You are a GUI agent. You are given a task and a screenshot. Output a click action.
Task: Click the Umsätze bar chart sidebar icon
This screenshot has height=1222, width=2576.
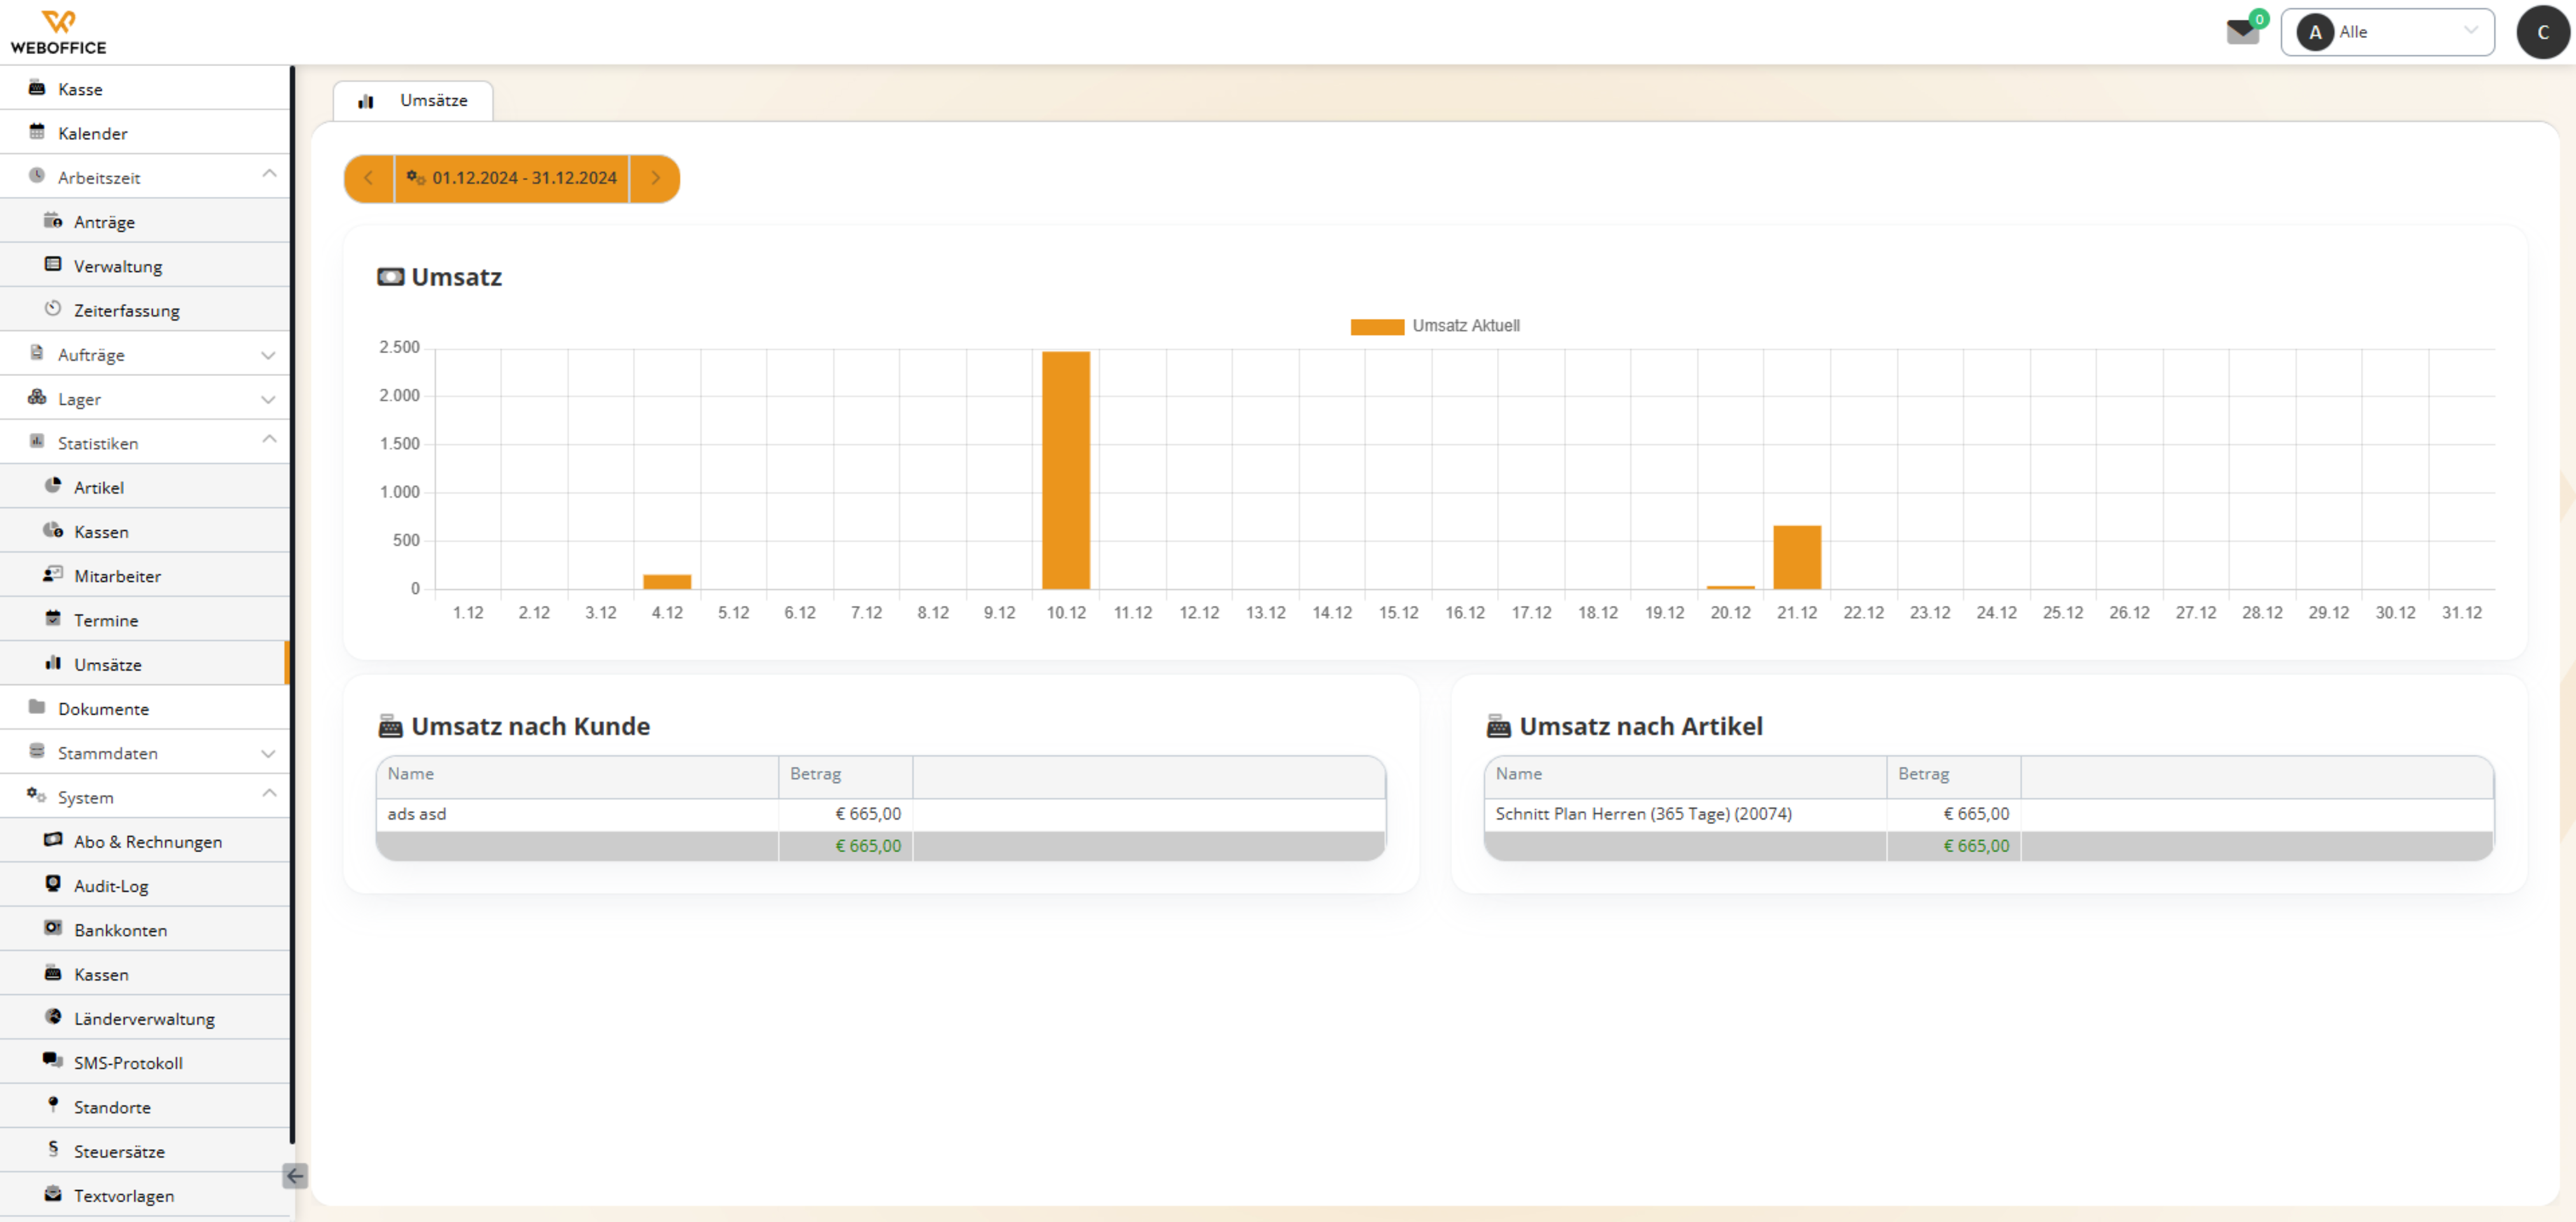[53, 662]
